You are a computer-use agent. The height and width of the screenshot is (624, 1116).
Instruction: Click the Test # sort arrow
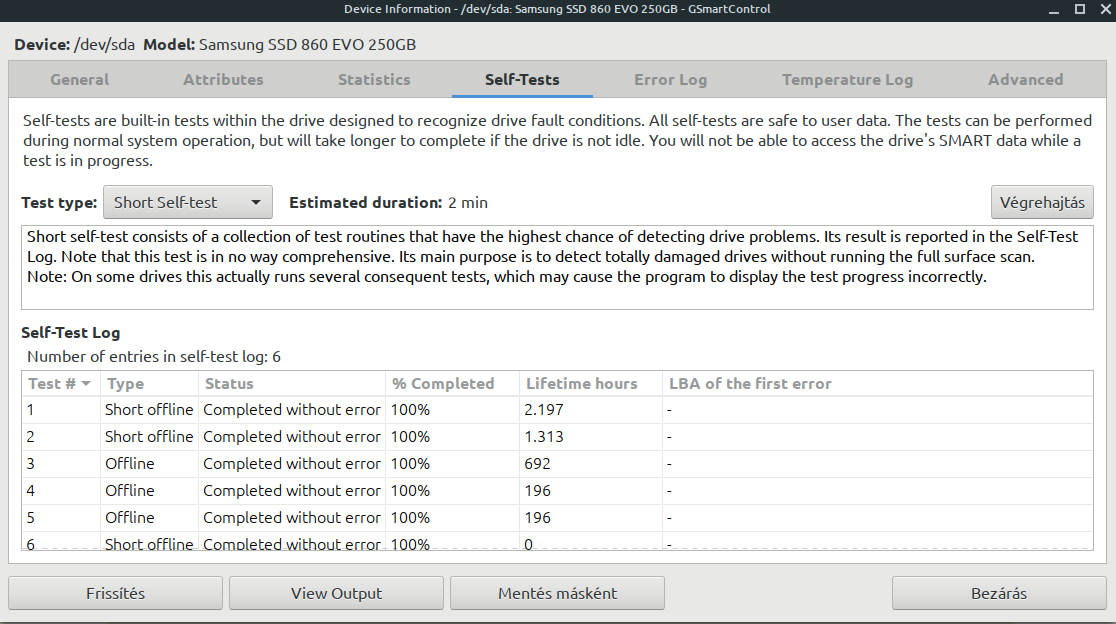pyautogui.click(x=86, y=384)
